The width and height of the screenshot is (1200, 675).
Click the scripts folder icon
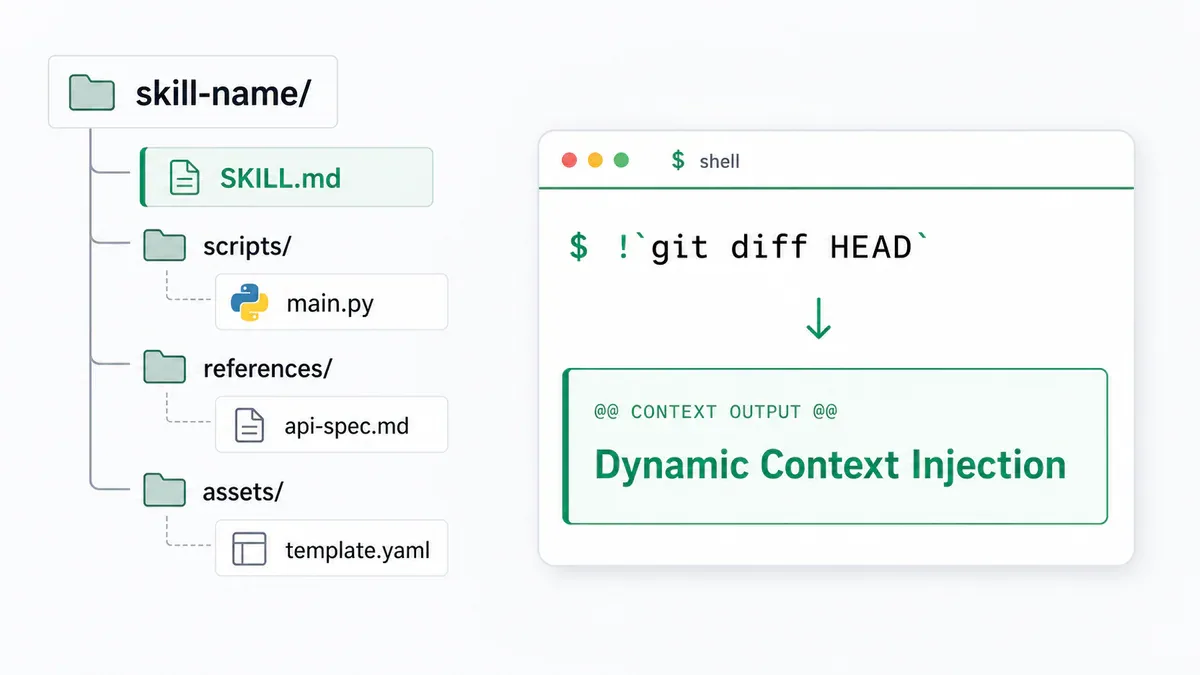tap(165, 246)
